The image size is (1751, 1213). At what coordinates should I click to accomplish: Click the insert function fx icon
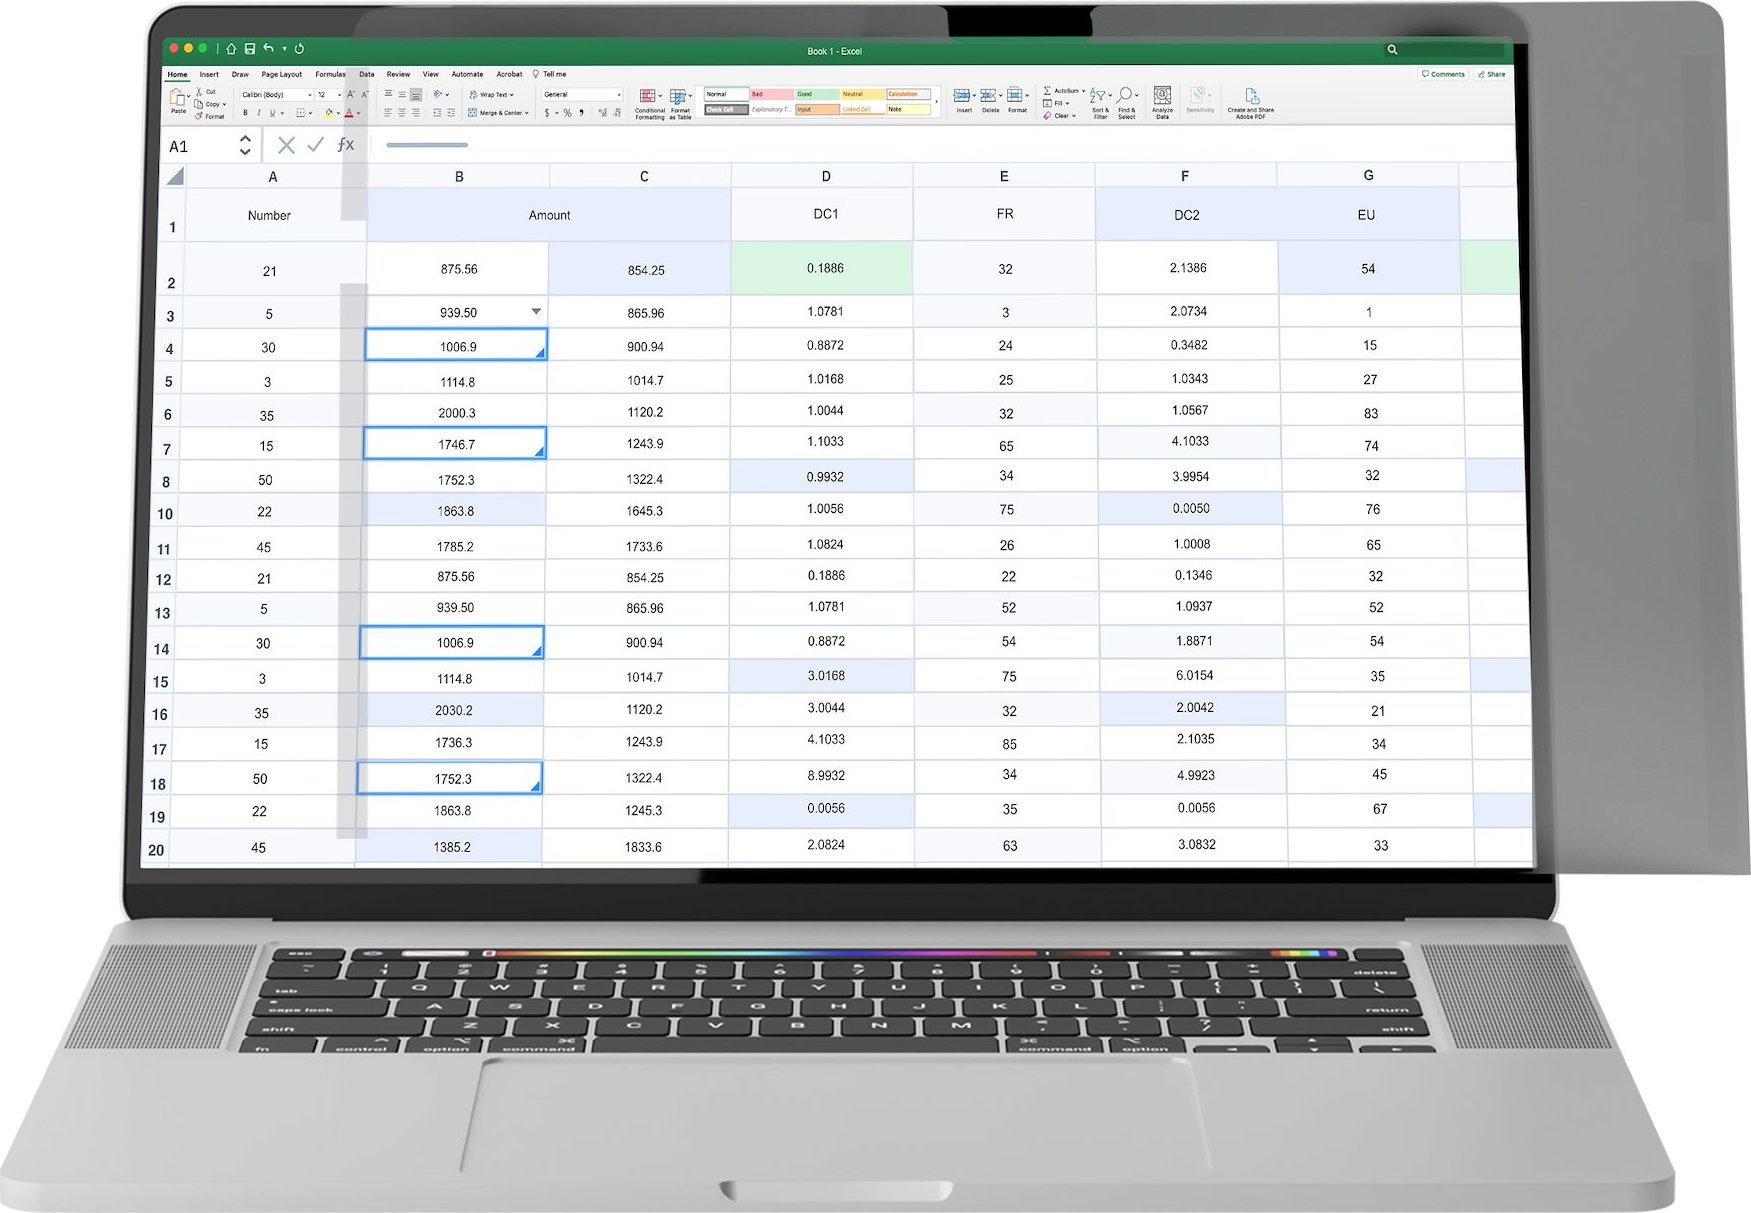pyautogui.click(x=346, y=145)
